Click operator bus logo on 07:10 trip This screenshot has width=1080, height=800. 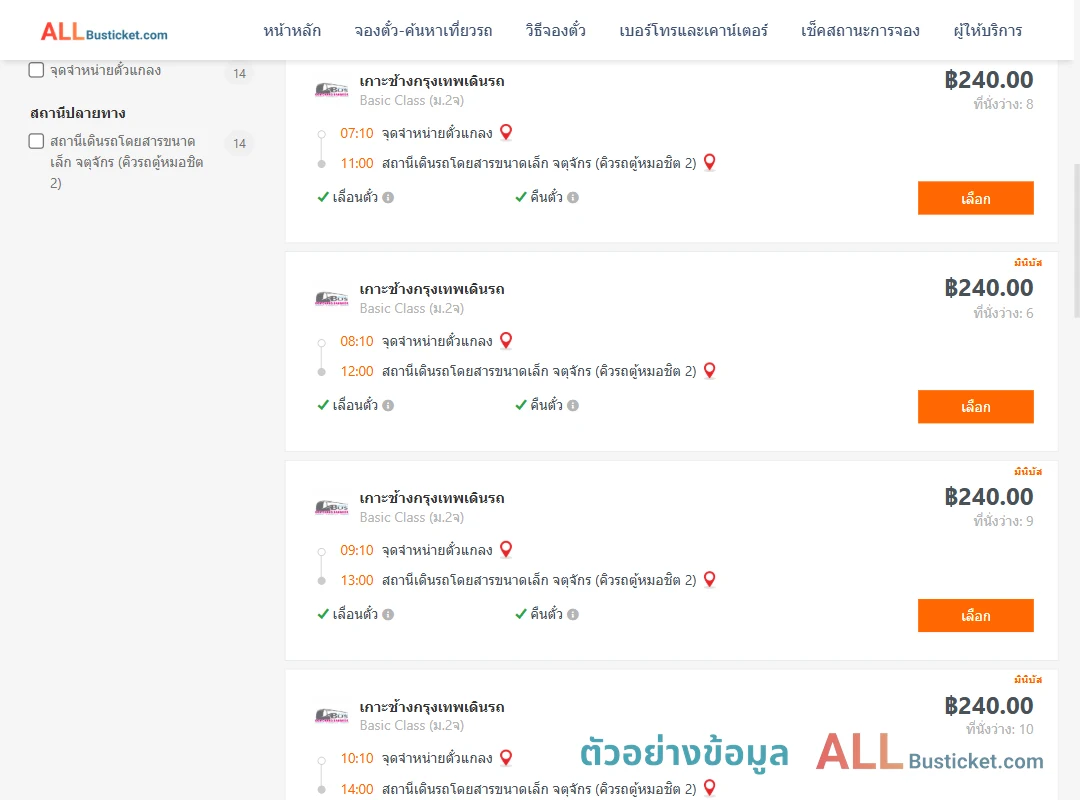pos(331,90)
